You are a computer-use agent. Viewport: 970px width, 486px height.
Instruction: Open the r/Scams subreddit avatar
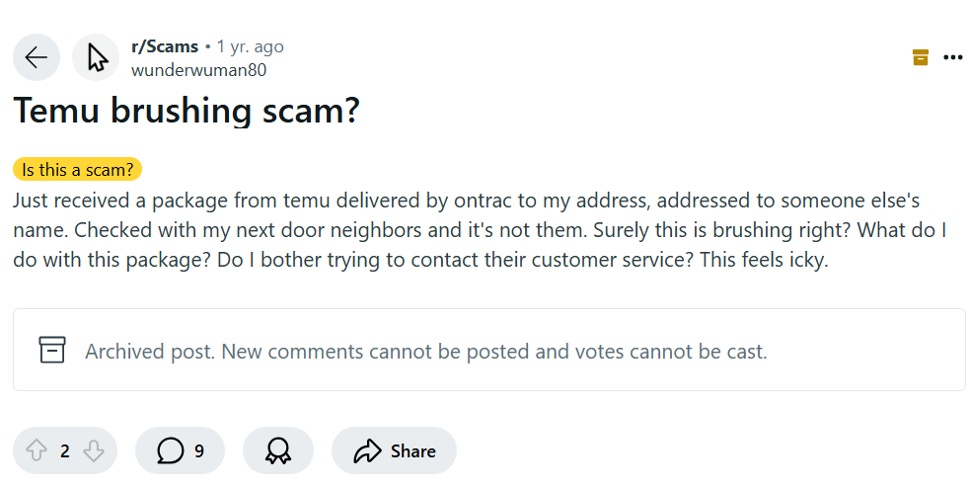[x=97, y=57]
